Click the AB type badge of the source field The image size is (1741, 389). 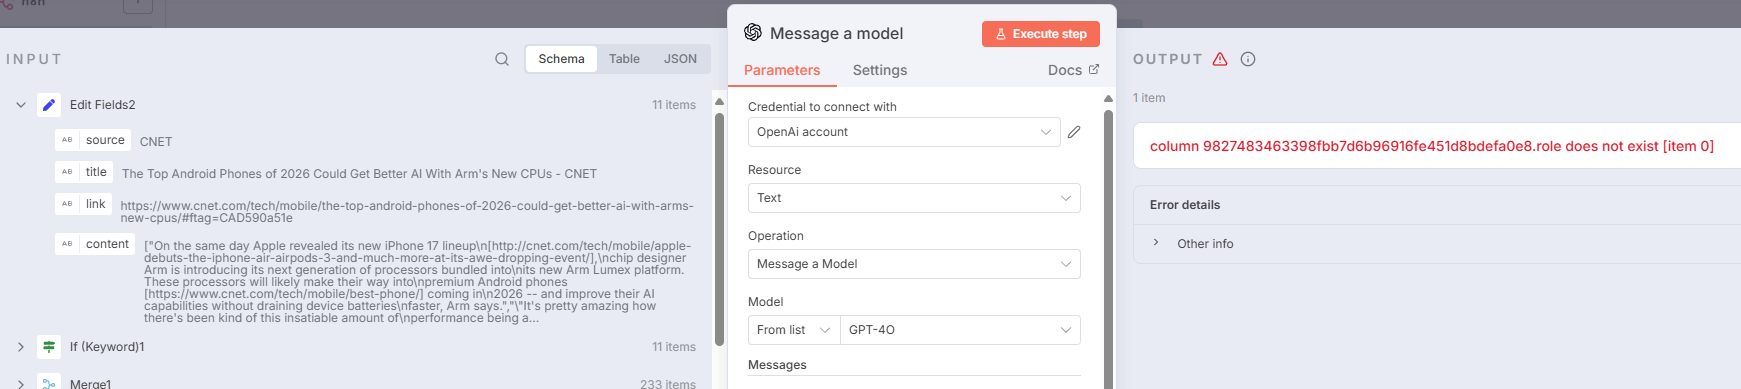(x=67, y=140)
